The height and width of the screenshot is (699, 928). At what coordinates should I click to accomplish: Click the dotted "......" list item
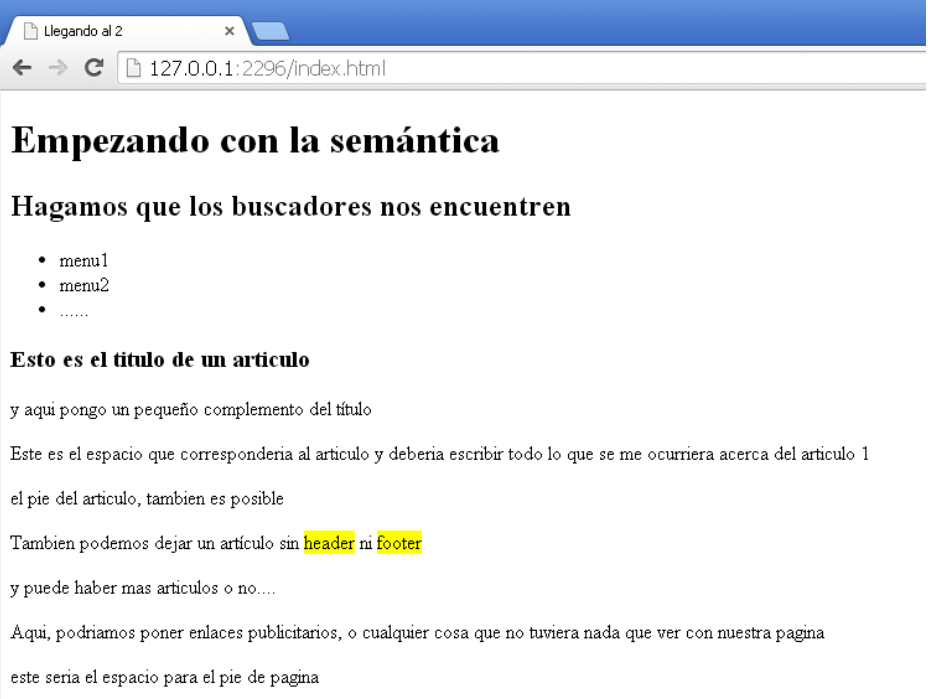pyautogui.click(x=73, y=311)
